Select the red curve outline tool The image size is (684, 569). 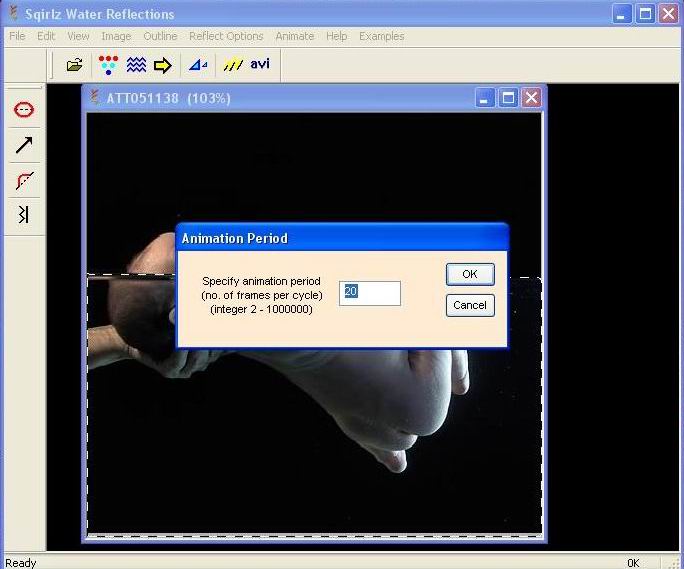tap(24, 180)
